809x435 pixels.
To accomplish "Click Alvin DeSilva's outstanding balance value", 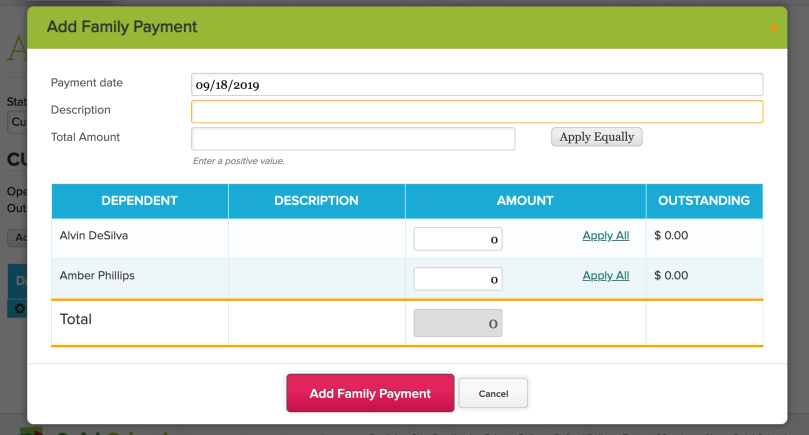I will coord(671,236).
